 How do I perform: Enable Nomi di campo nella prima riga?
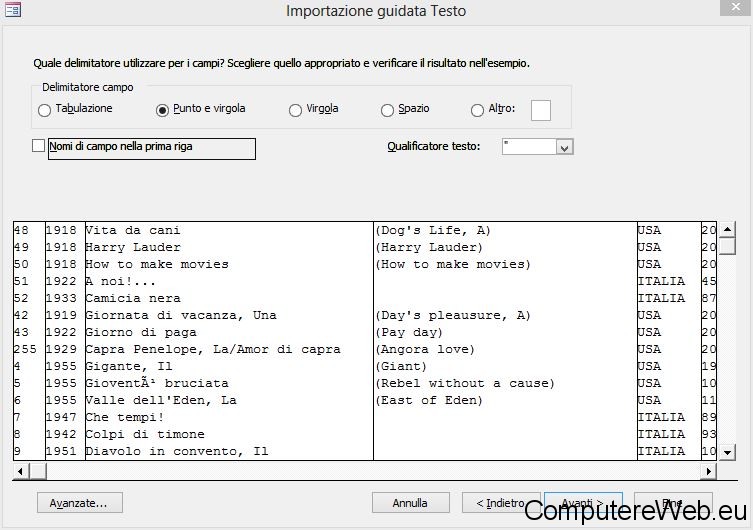pyautogui.click(x=38, y=145)
